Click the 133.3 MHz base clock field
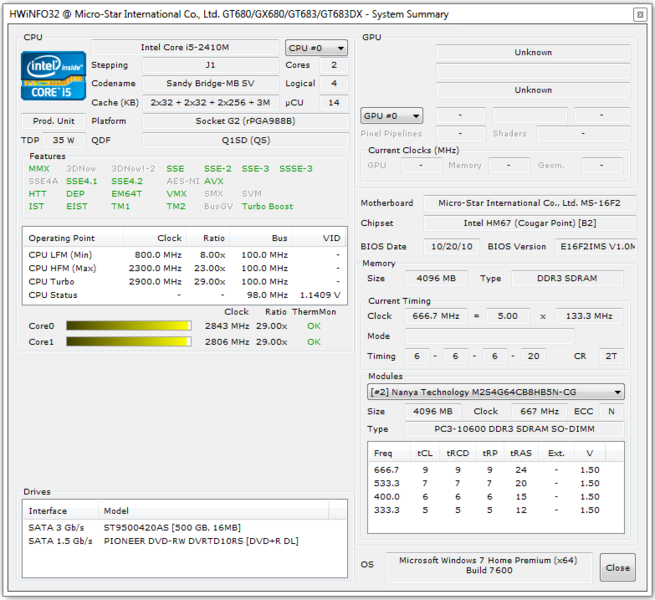 coord(589,316)
